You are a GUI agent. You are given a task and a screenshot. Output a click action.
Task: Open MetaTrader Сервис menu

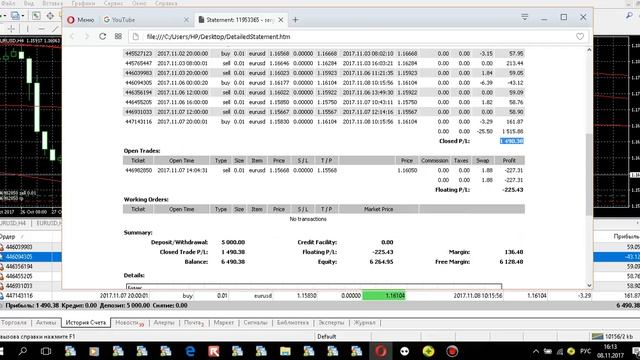[x=113, y=3]
